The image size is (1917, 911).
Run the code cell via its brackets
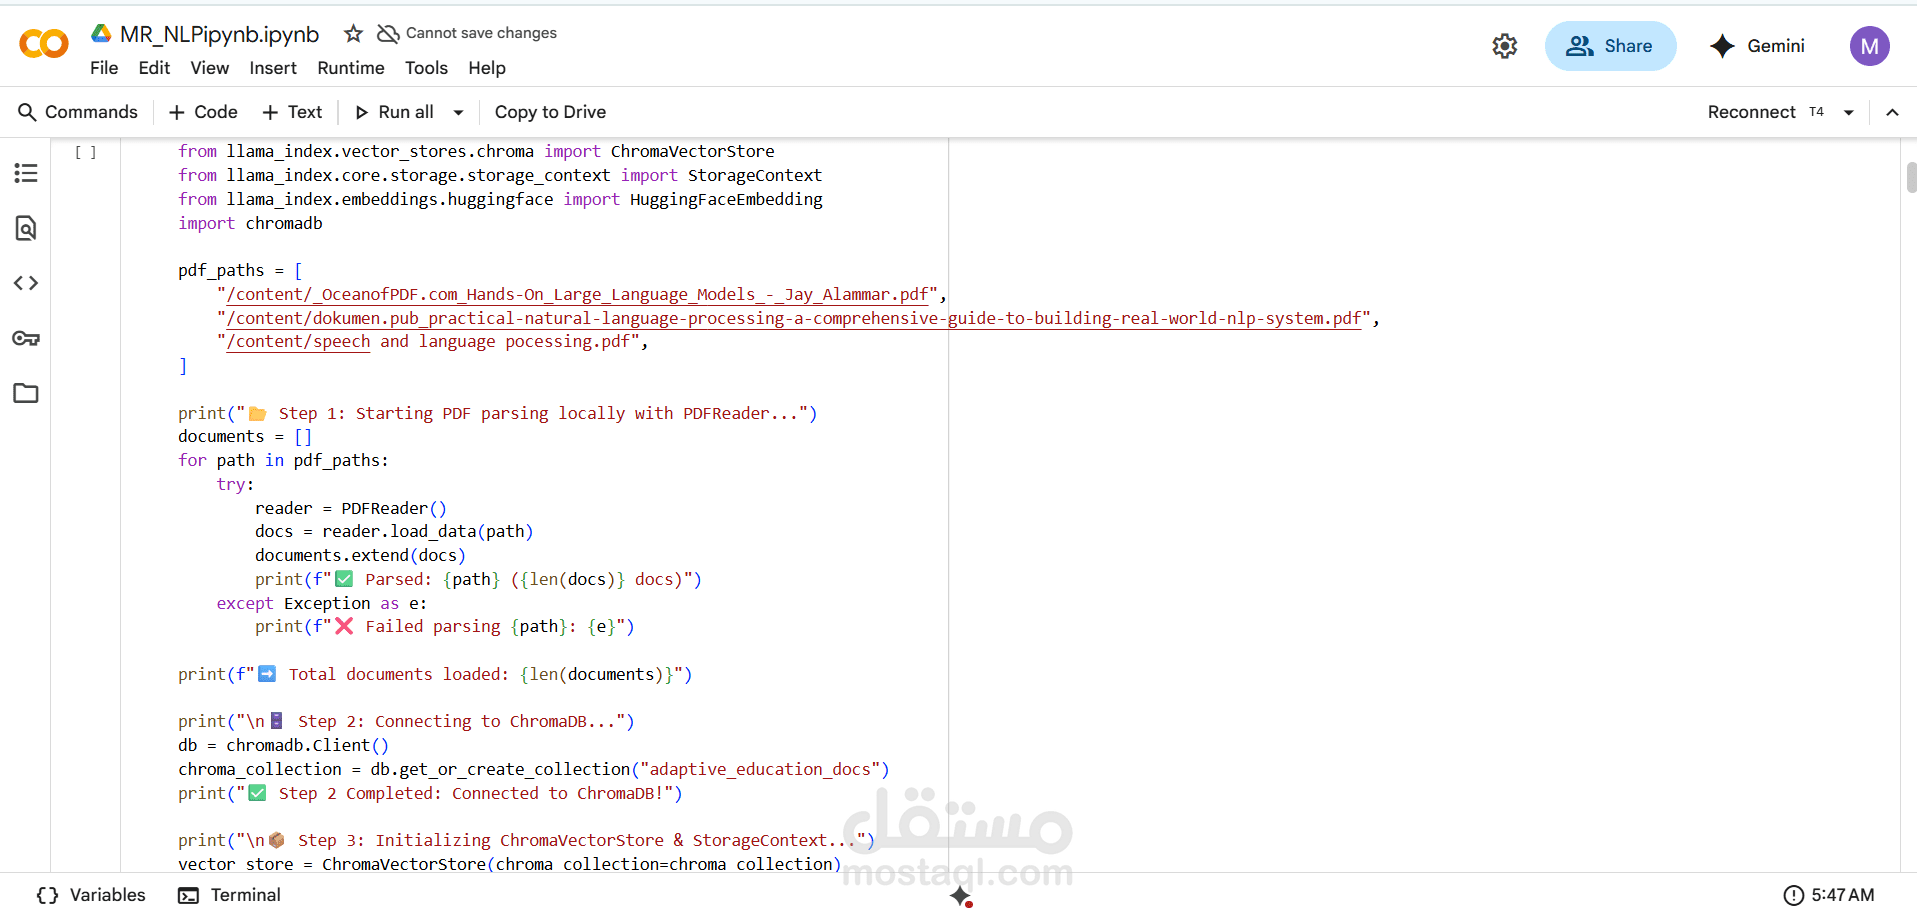(x=86, y=152)
